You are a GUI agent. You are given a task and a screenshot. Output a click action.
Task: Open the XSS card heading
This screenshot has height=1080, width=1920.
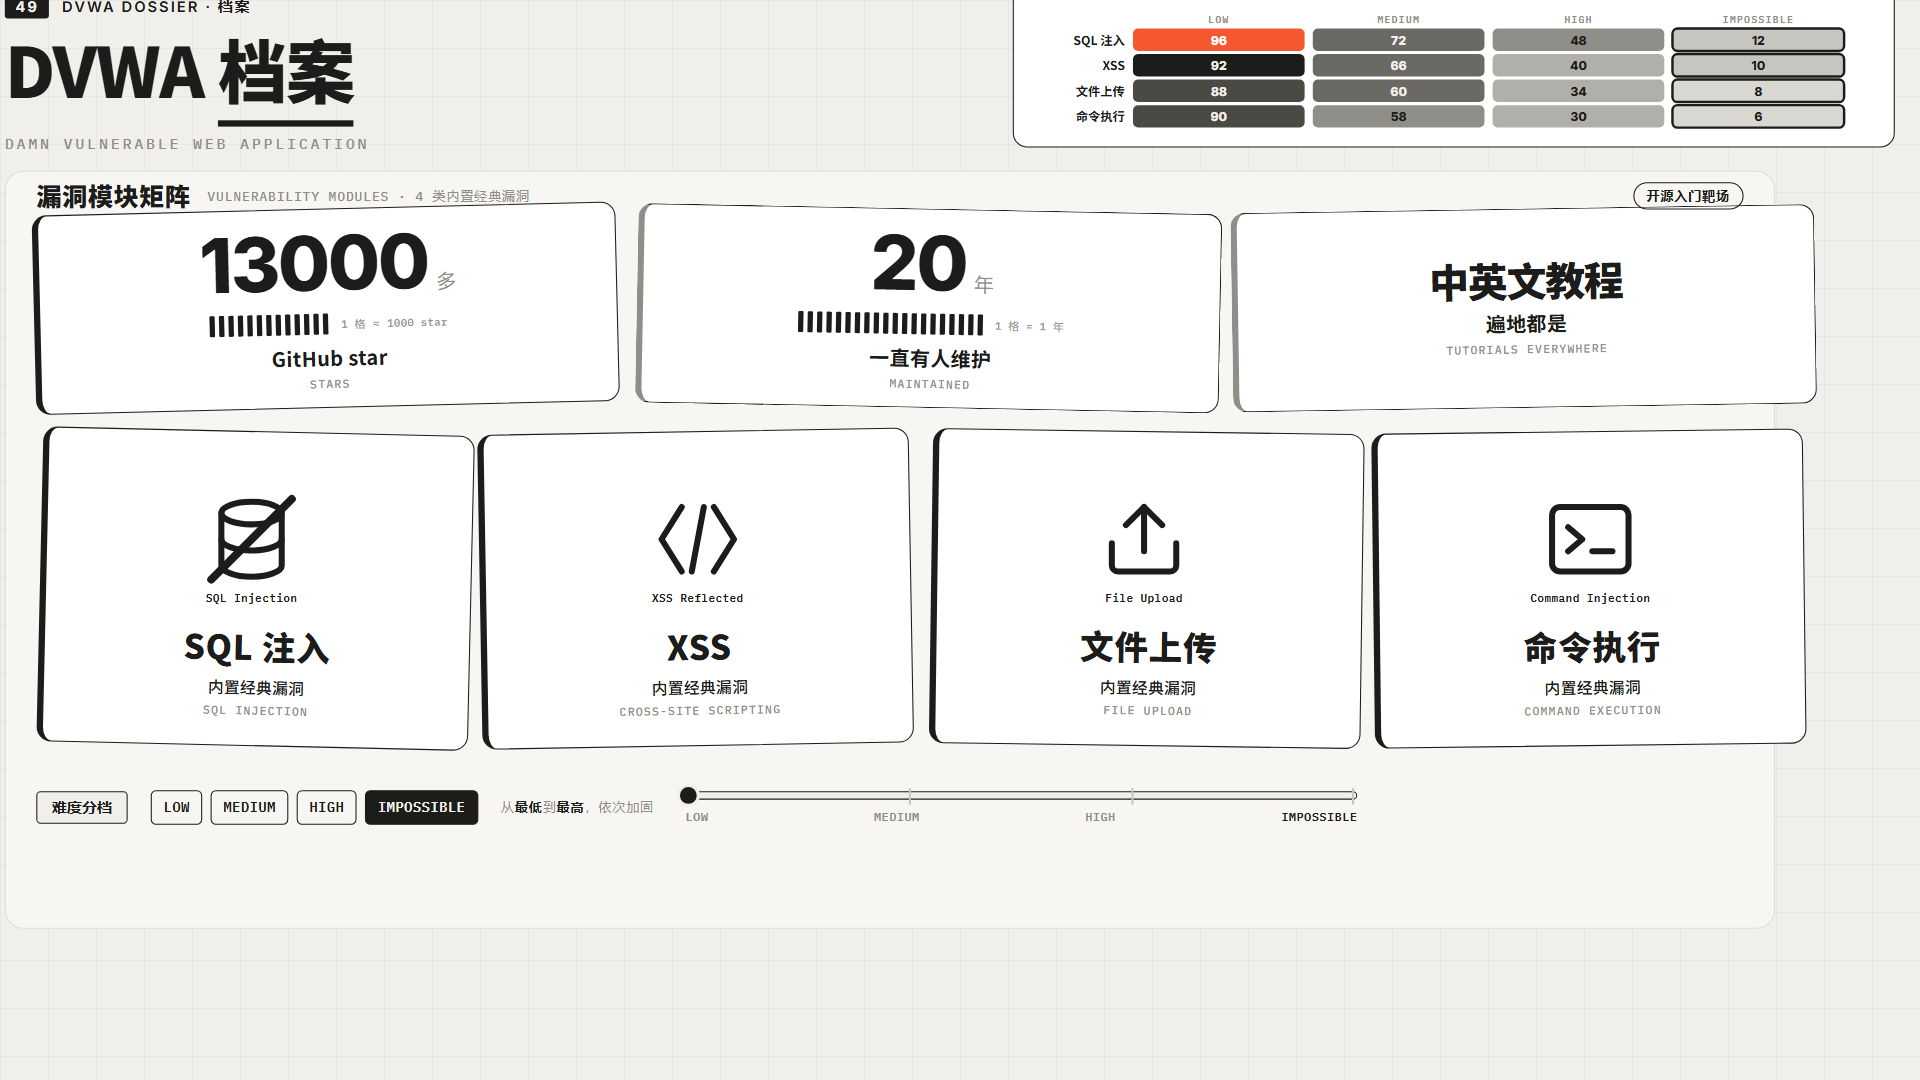[699, 648]
